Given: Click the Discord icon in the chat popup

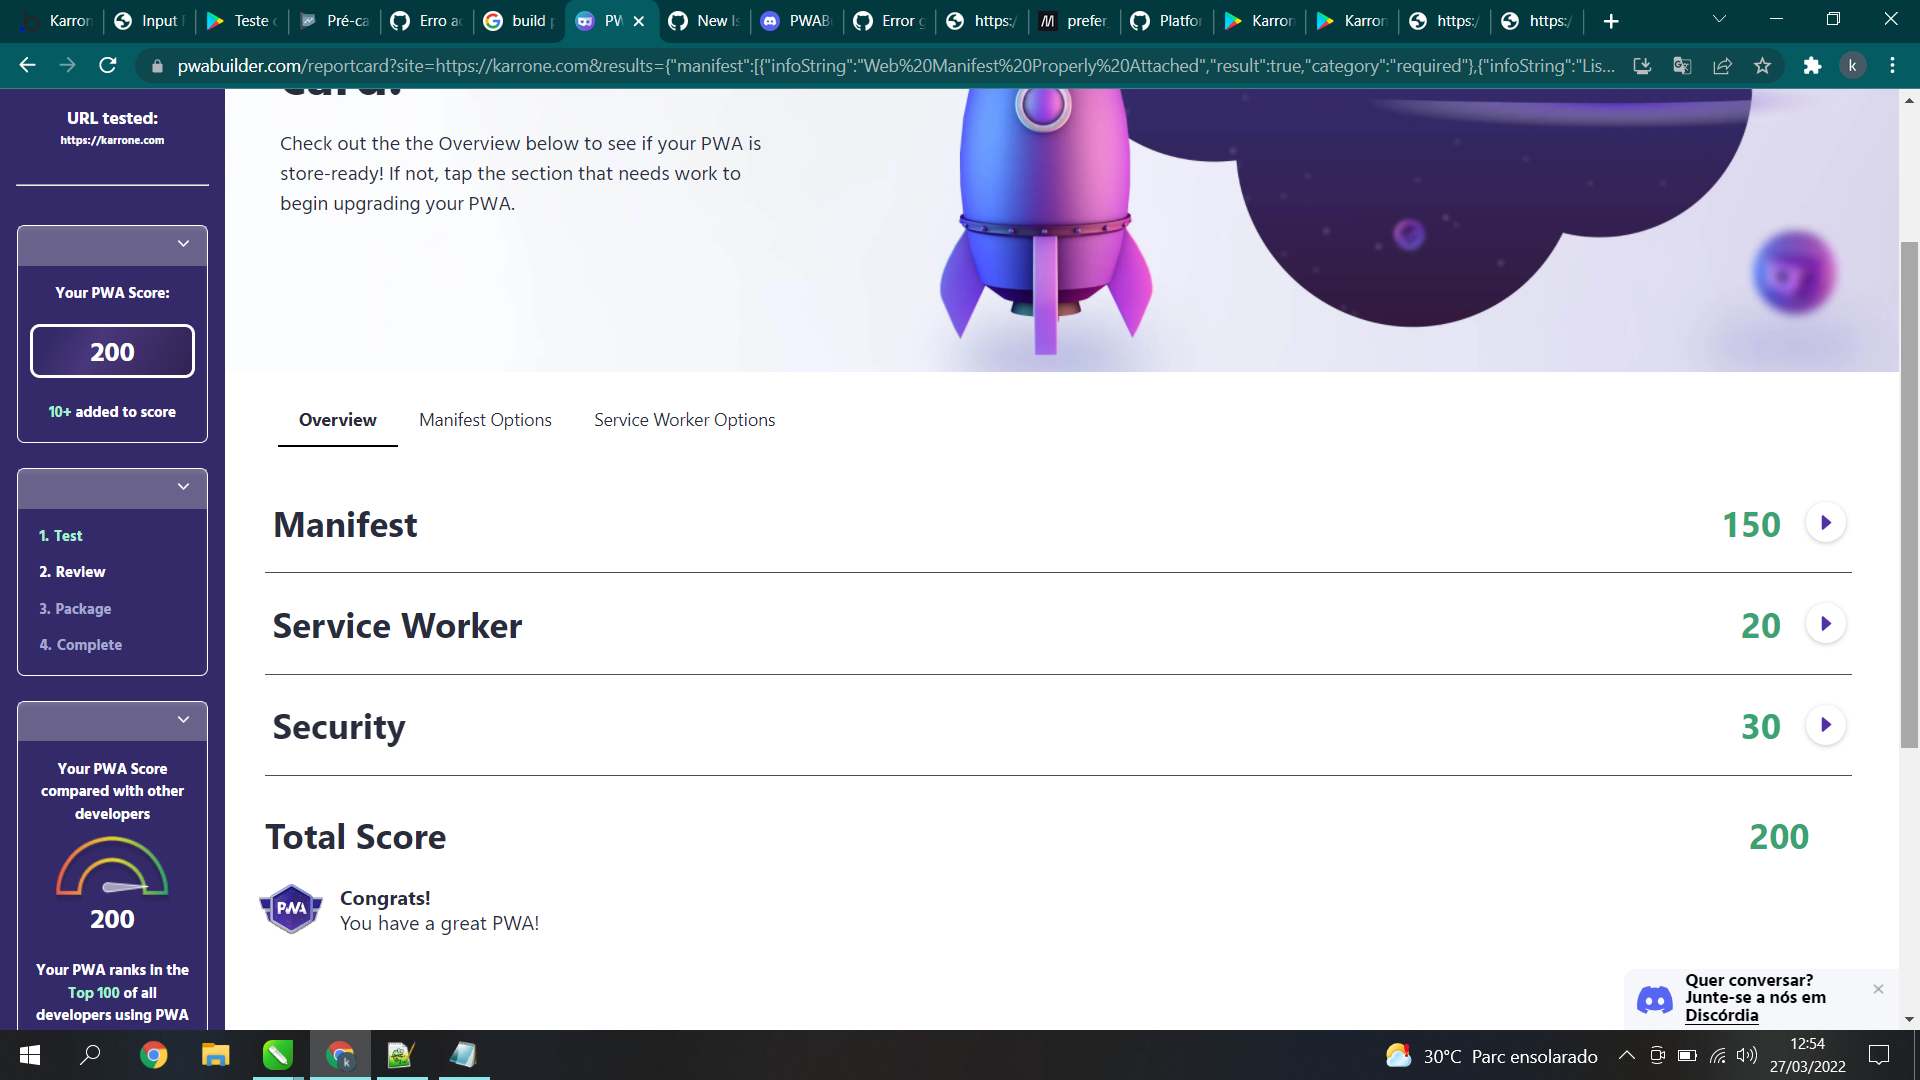Looking at the screenshot, I should coord(1655,999).
